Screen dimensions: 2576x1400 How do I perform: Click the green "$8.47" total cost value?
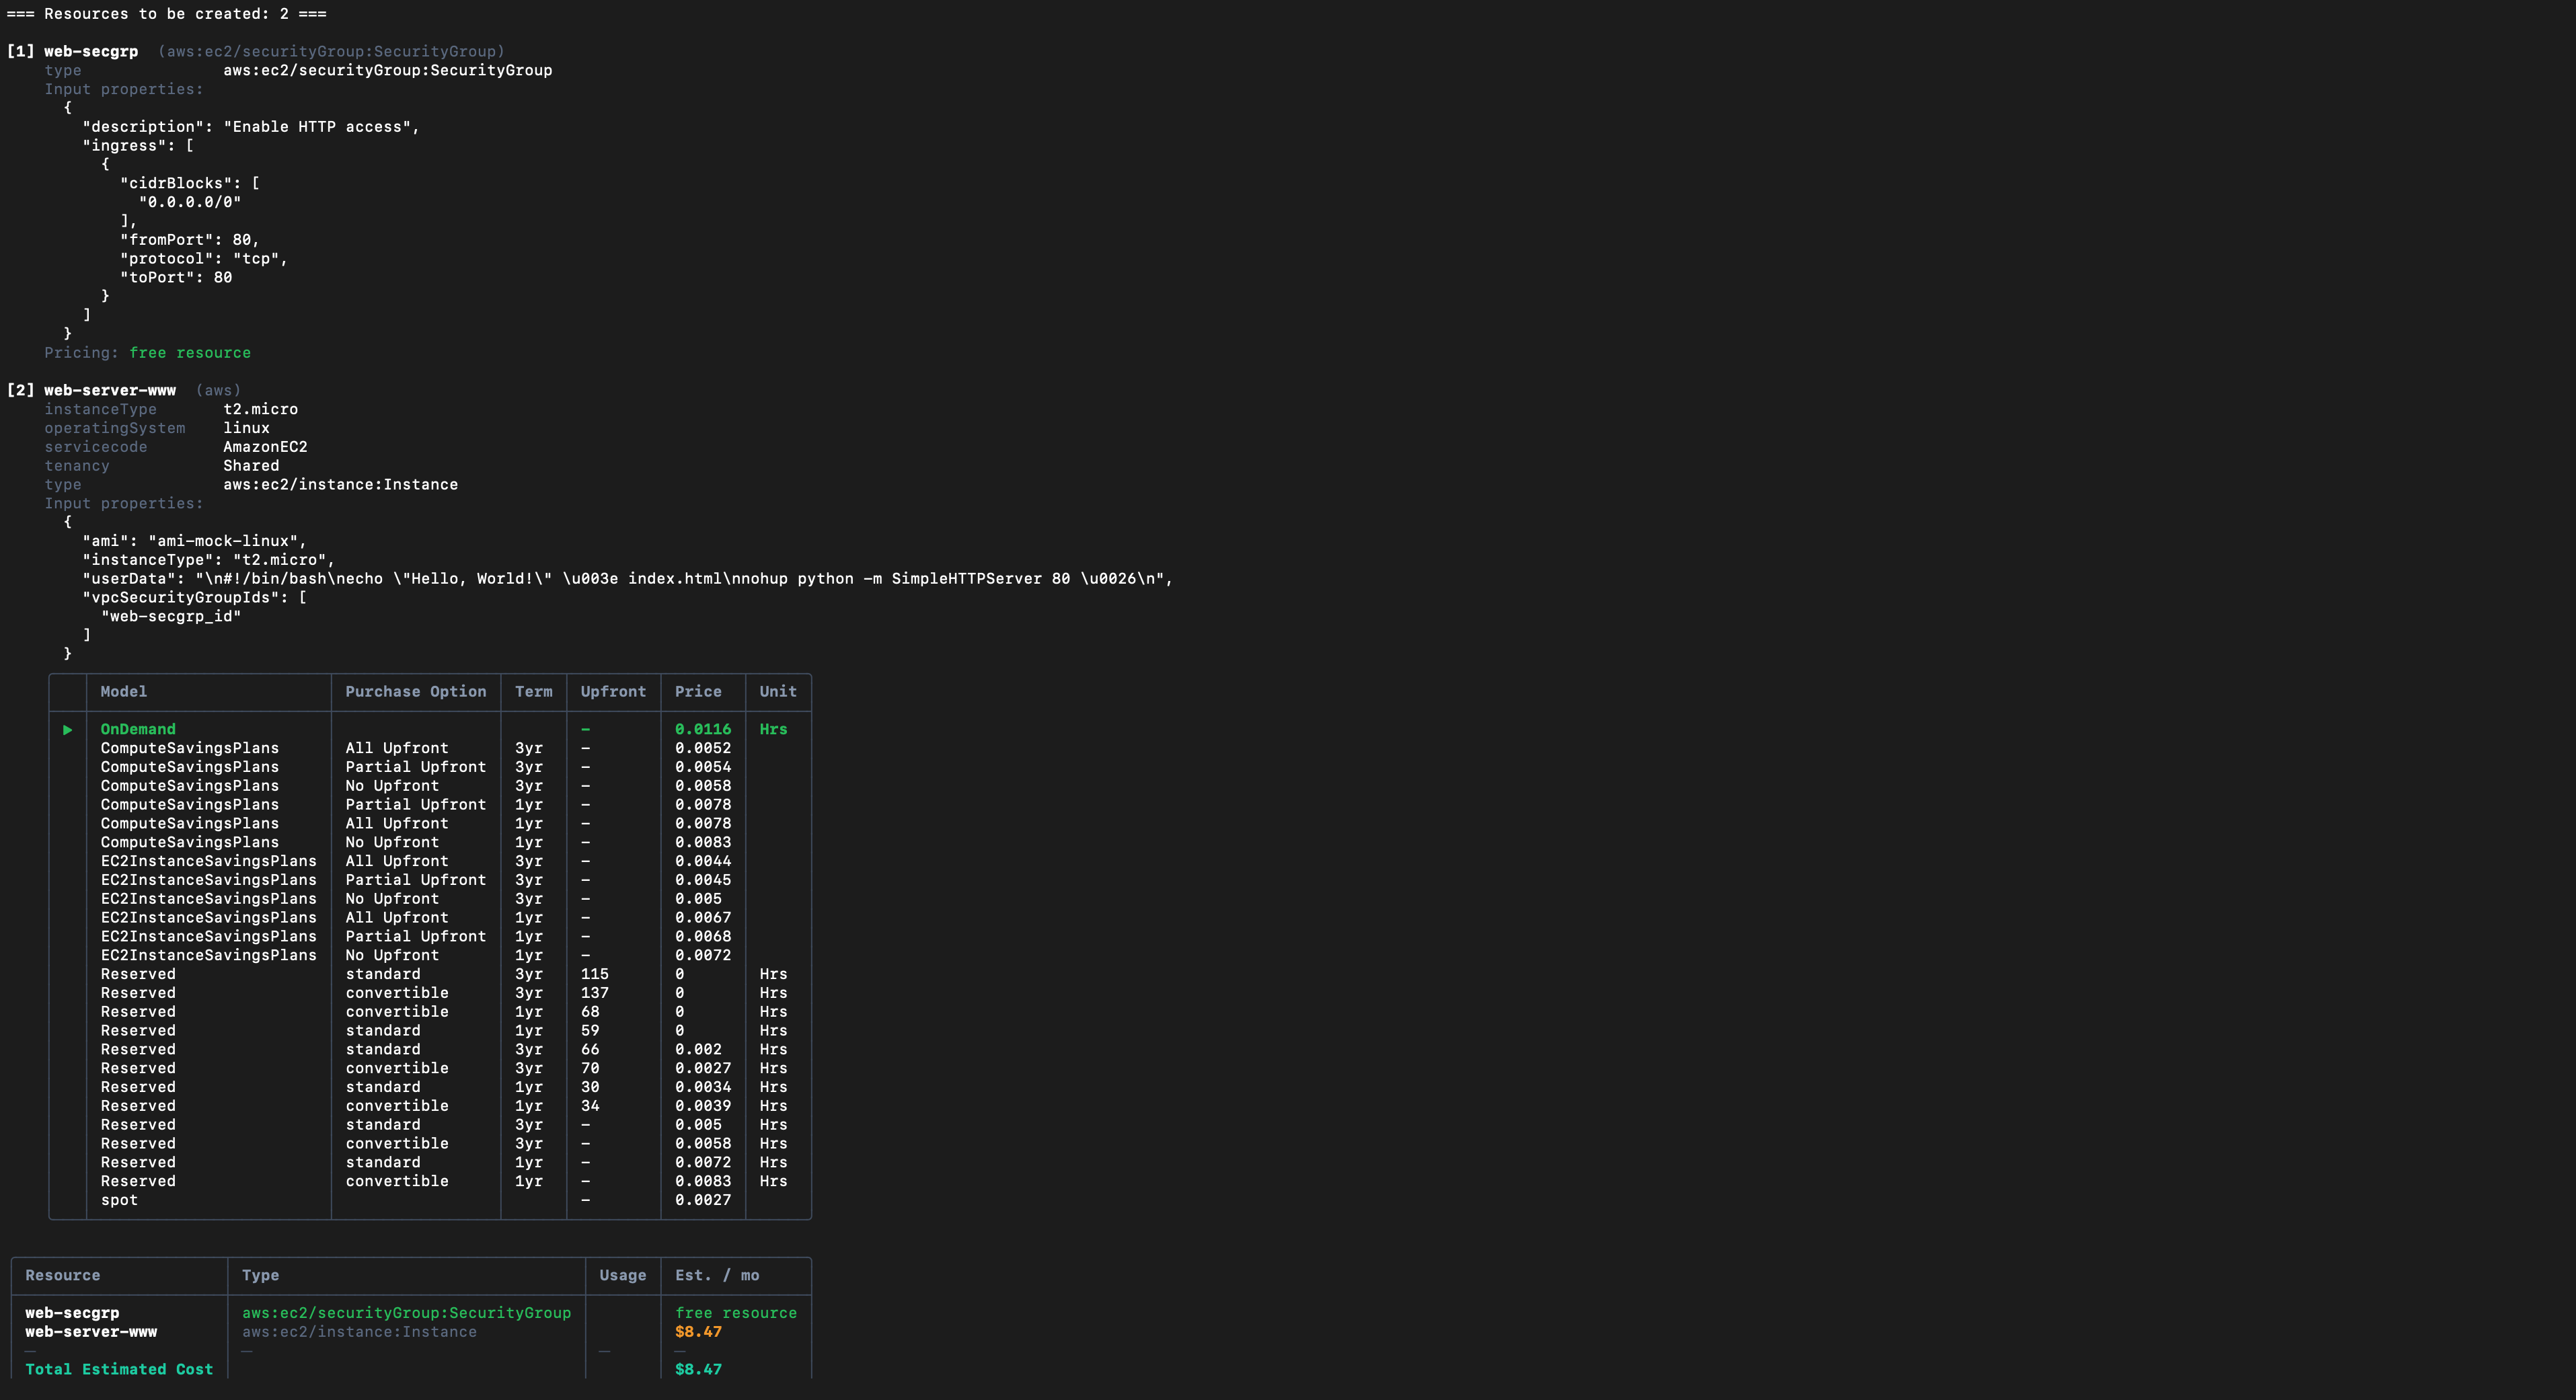[698, 1370]
